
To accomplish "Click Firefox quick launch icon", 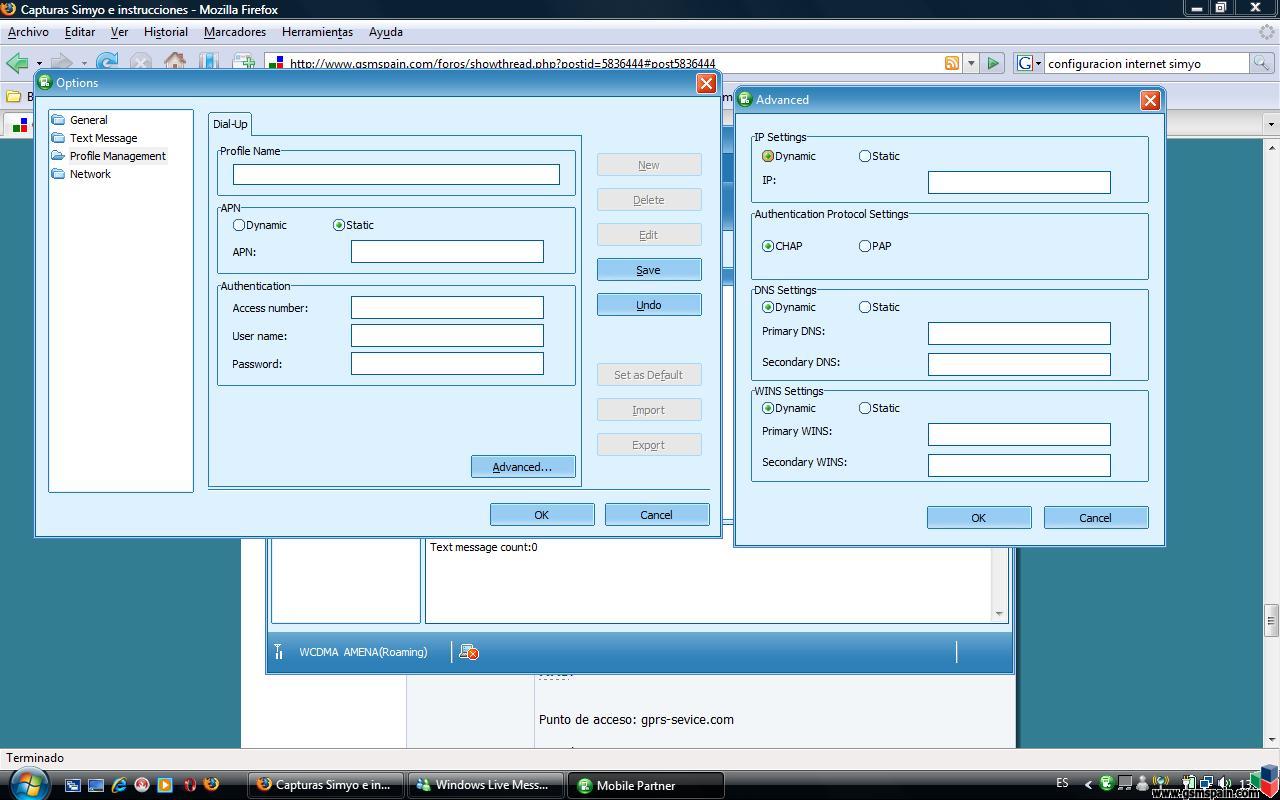I will (x=211, y=785).
